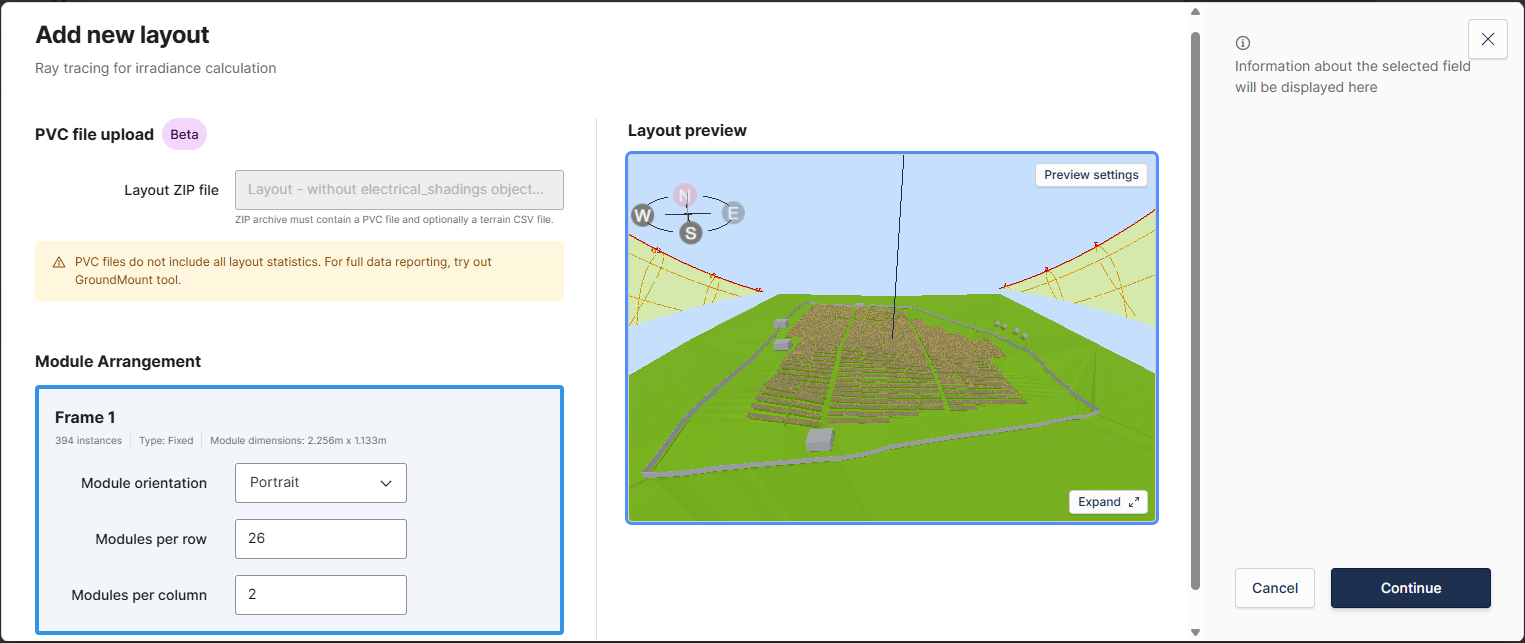
Task: Click the Layout ZIP file input
Action: pyautogui.click(x=398, y=190)
